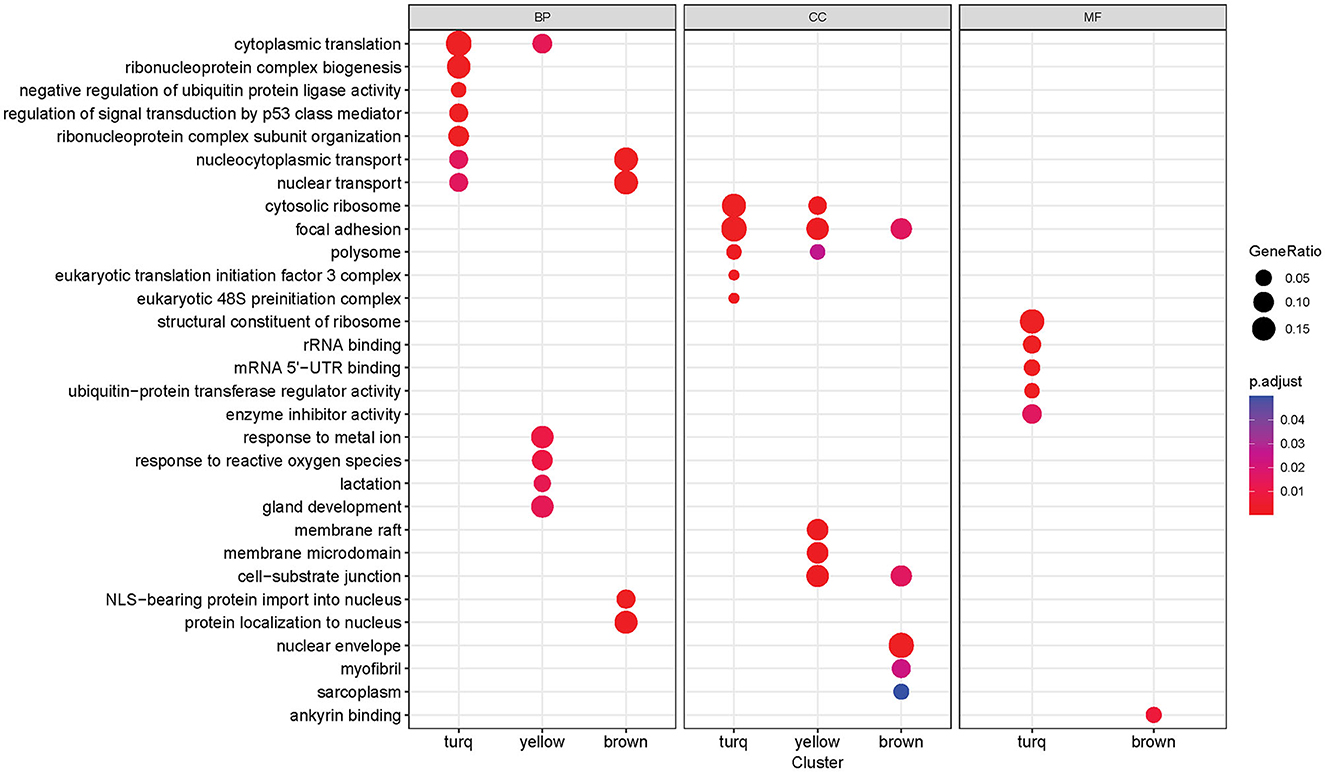1325x772 pixels.
Task: Click the blue sarcoplasm dot in CC brown
Action: [x=900, y=692]
